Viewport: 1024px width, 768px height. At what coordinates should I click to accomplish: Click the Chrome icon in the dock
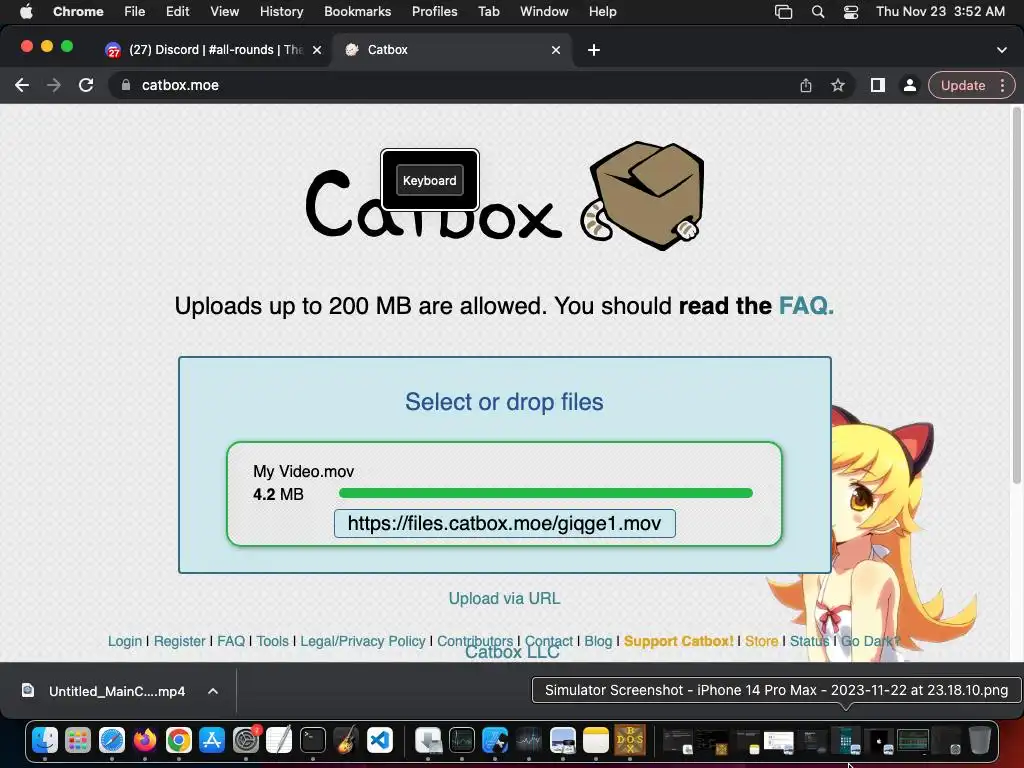178,741
